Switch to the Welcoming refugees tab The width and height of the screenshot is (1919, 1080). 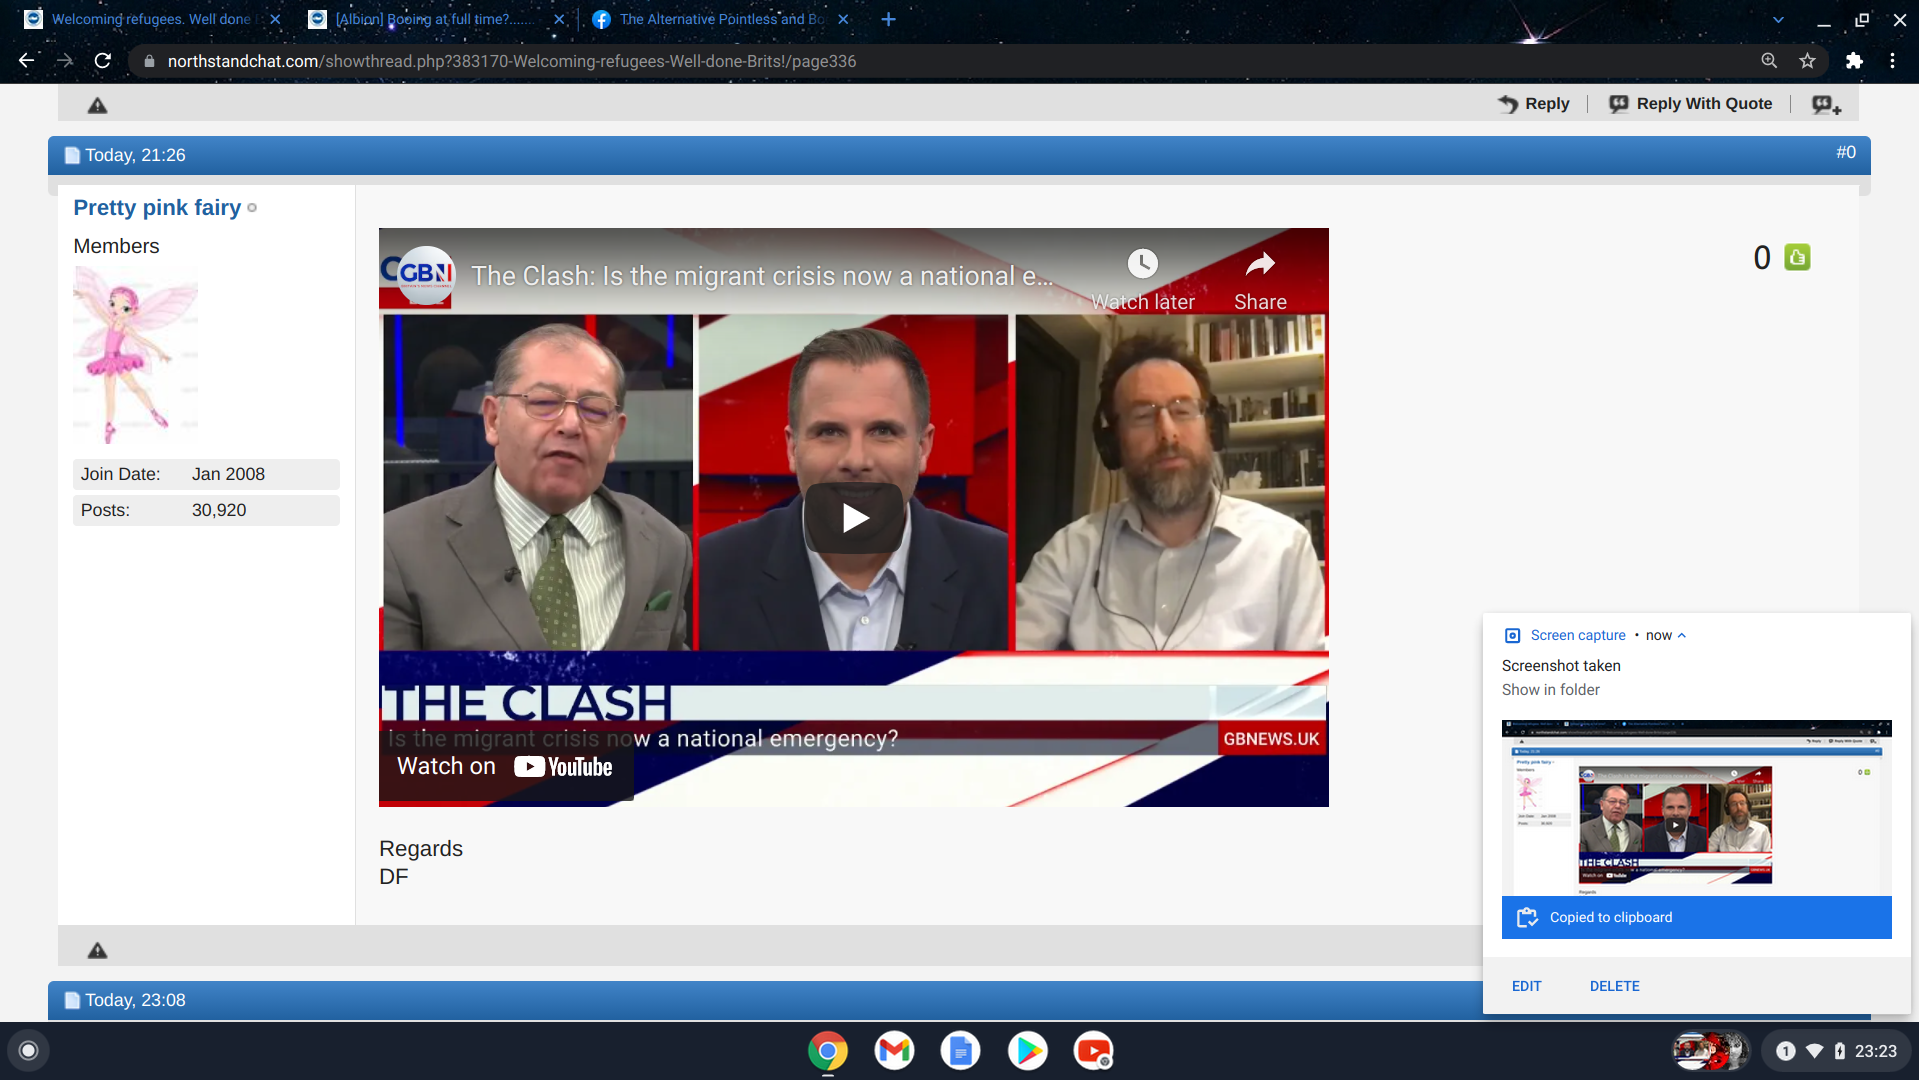tap(150, 19)
